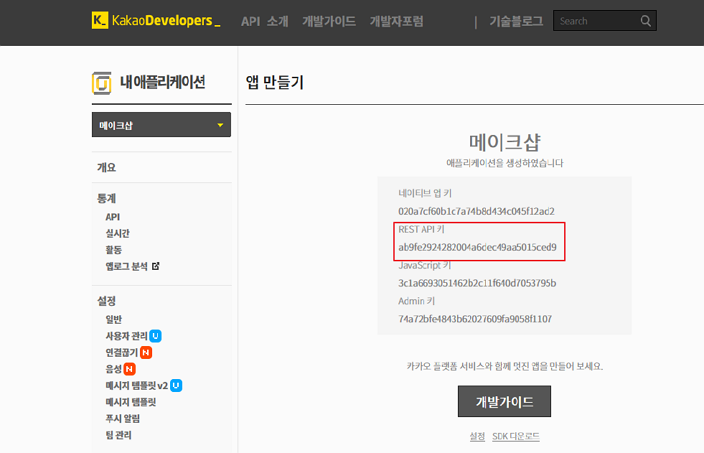The width and height of the screenshot is (704, 453).
Task: Open the API statistics item
Action: click(113, 217)
